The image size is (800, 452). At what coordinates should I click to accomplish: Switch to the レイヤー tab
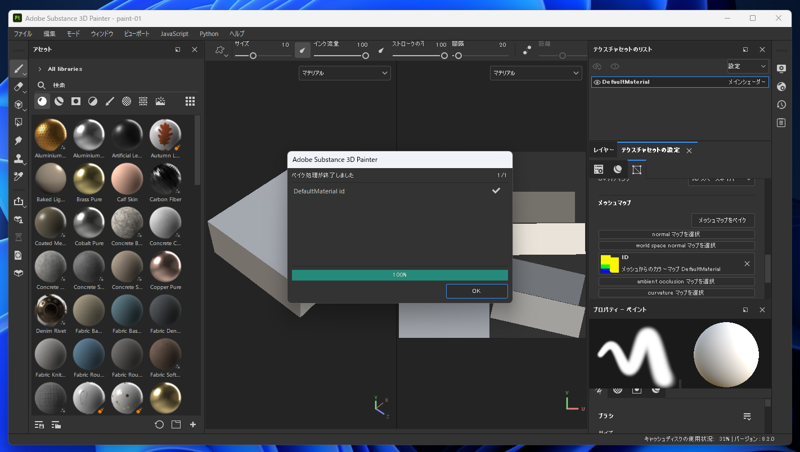(603, 150)
